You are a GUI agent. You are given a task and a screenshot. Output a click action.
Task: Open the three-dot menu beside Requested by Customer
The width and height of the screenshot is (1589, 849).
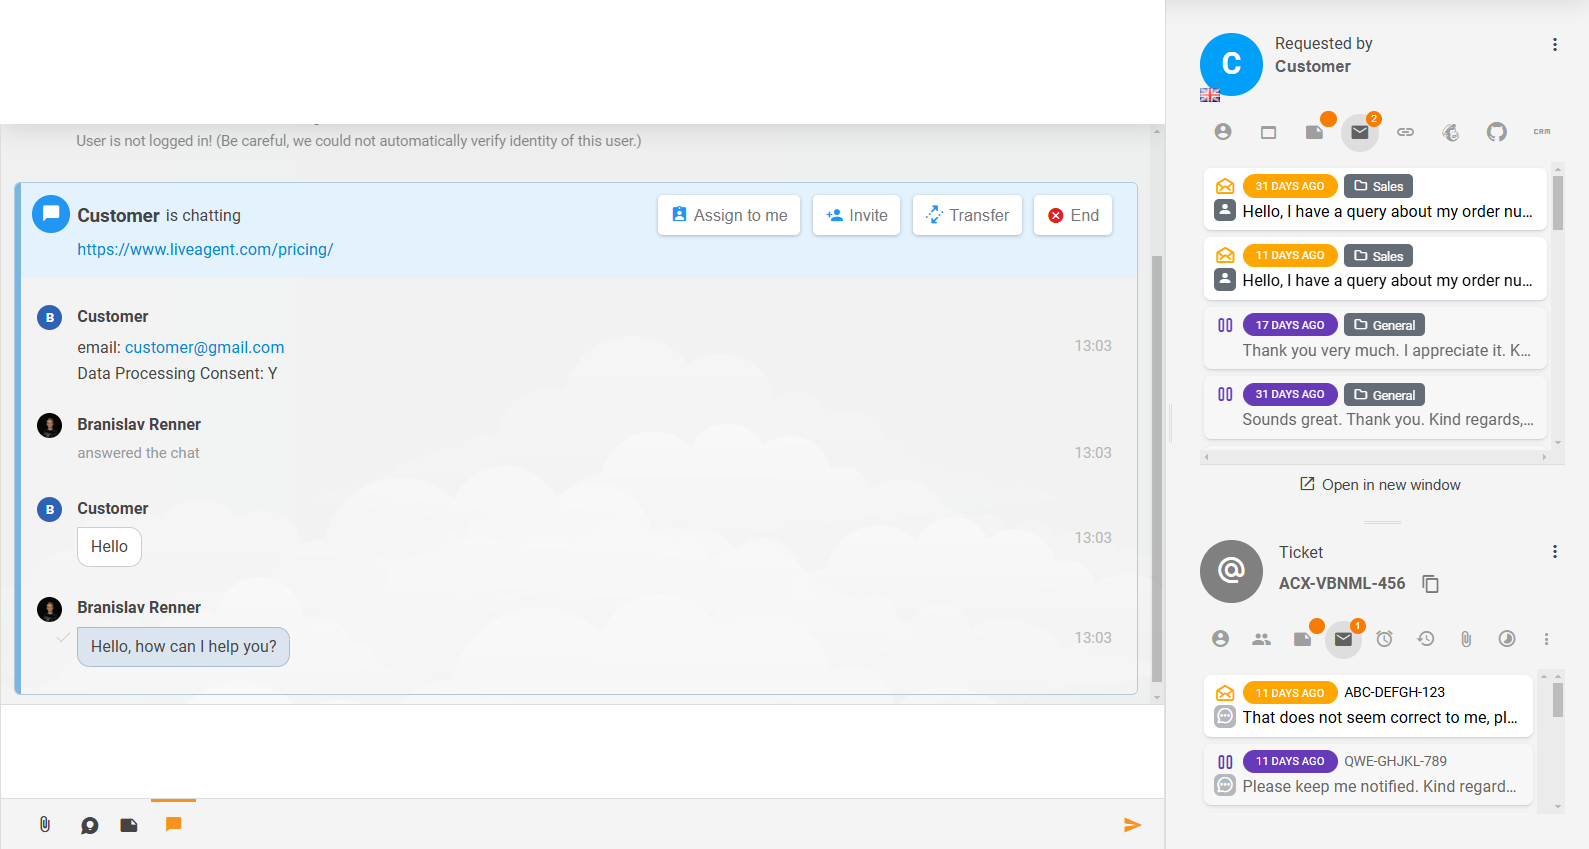[x=1554, y=45]
